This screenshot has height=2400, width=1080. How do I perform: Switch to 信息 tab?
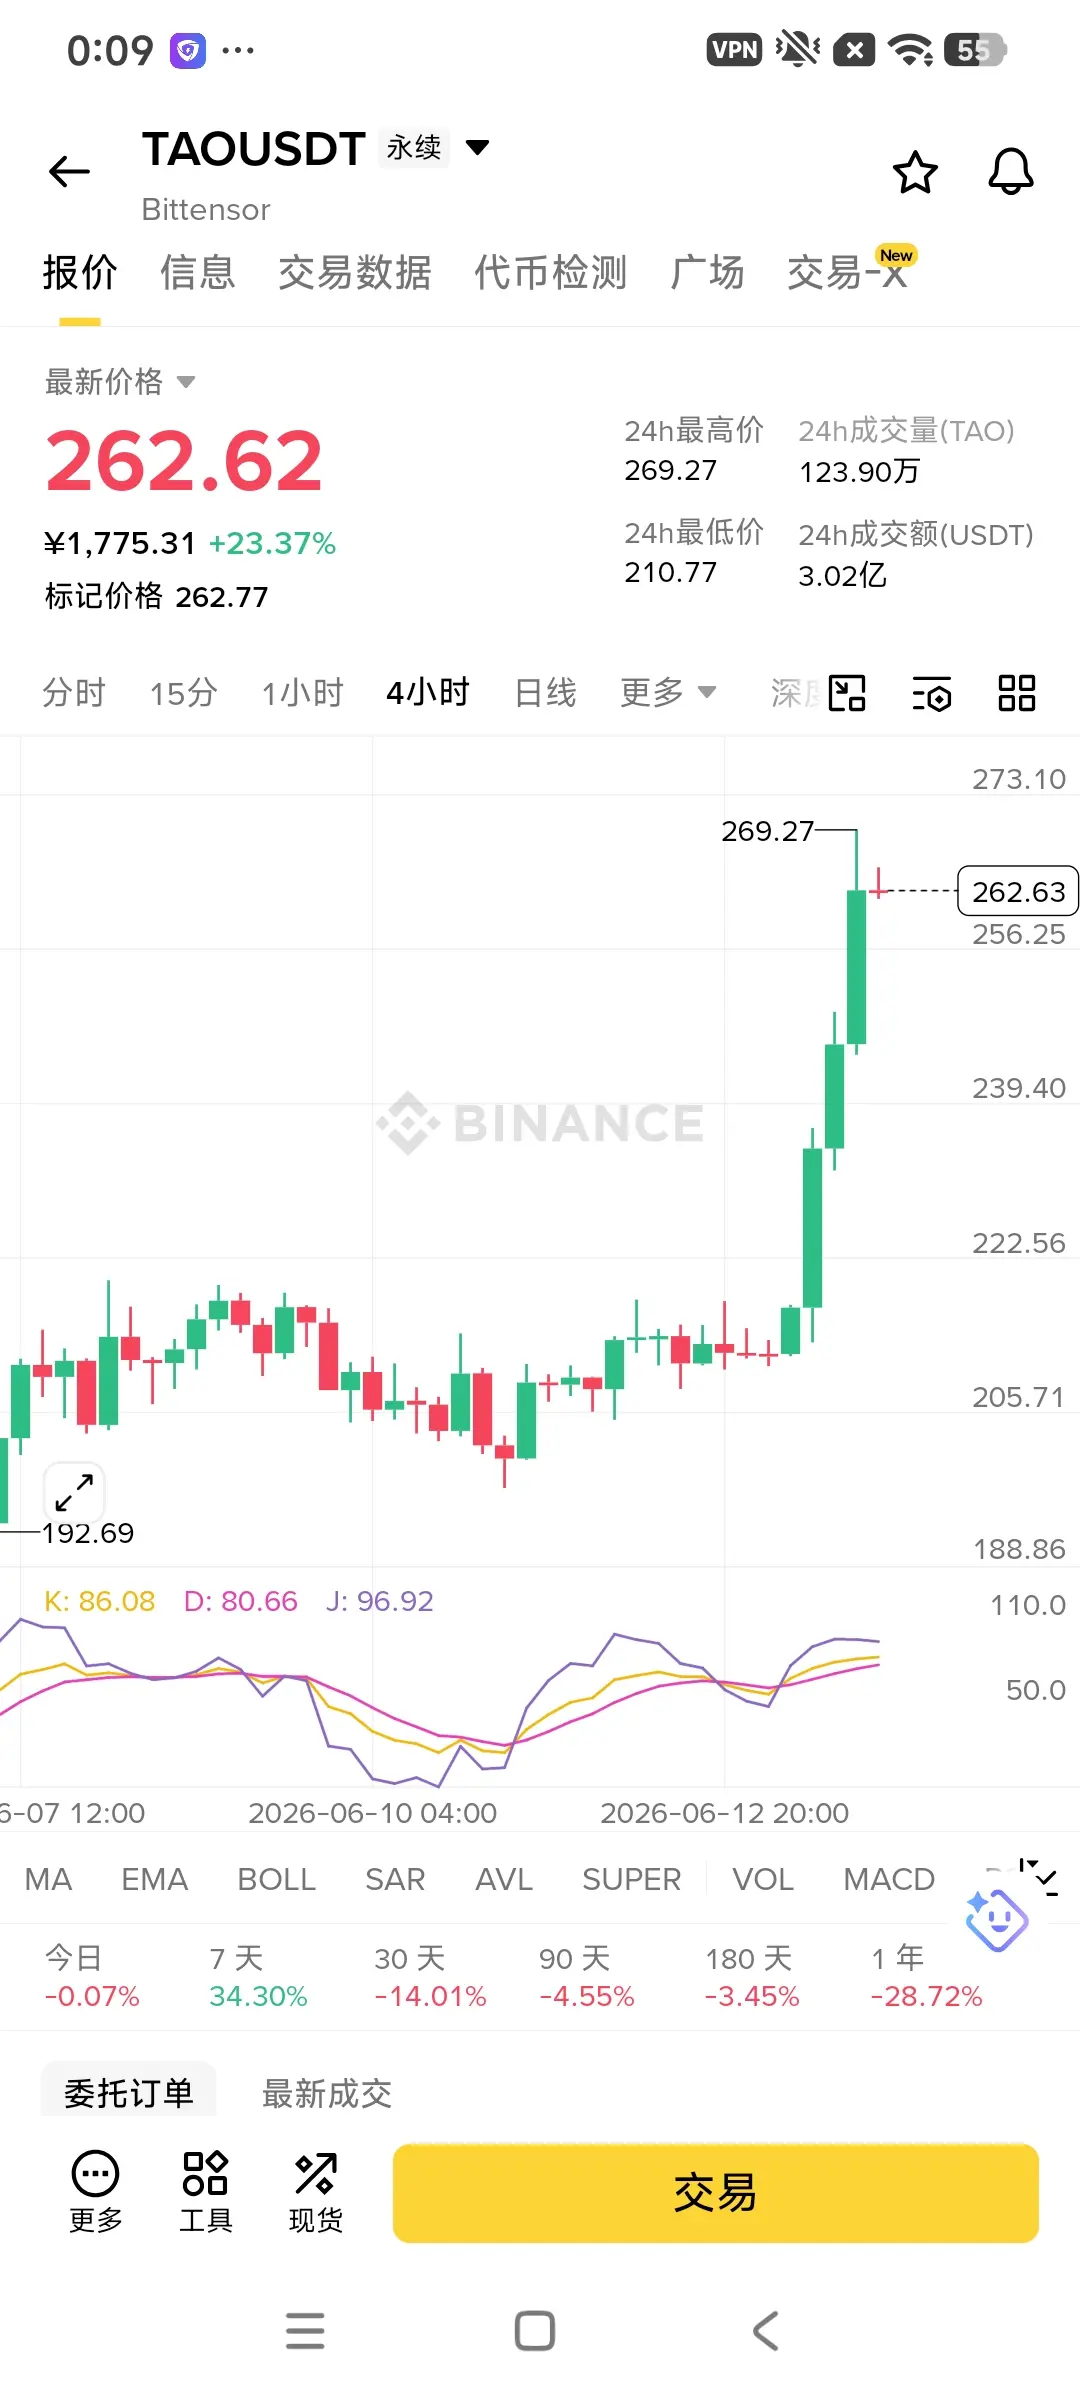[198, 272]
